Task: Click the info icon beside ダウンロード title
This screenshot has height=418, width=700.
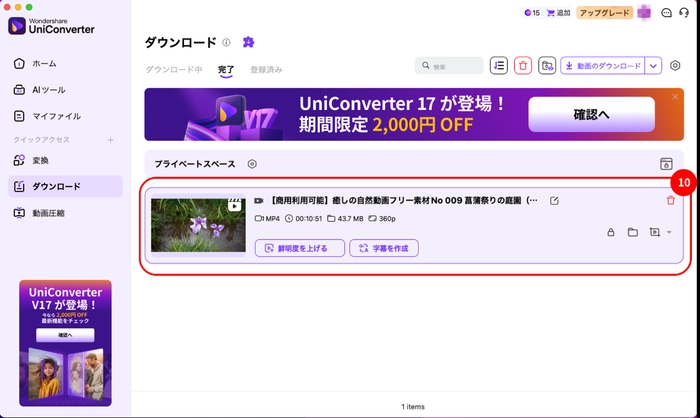Action: click(226, 42)
